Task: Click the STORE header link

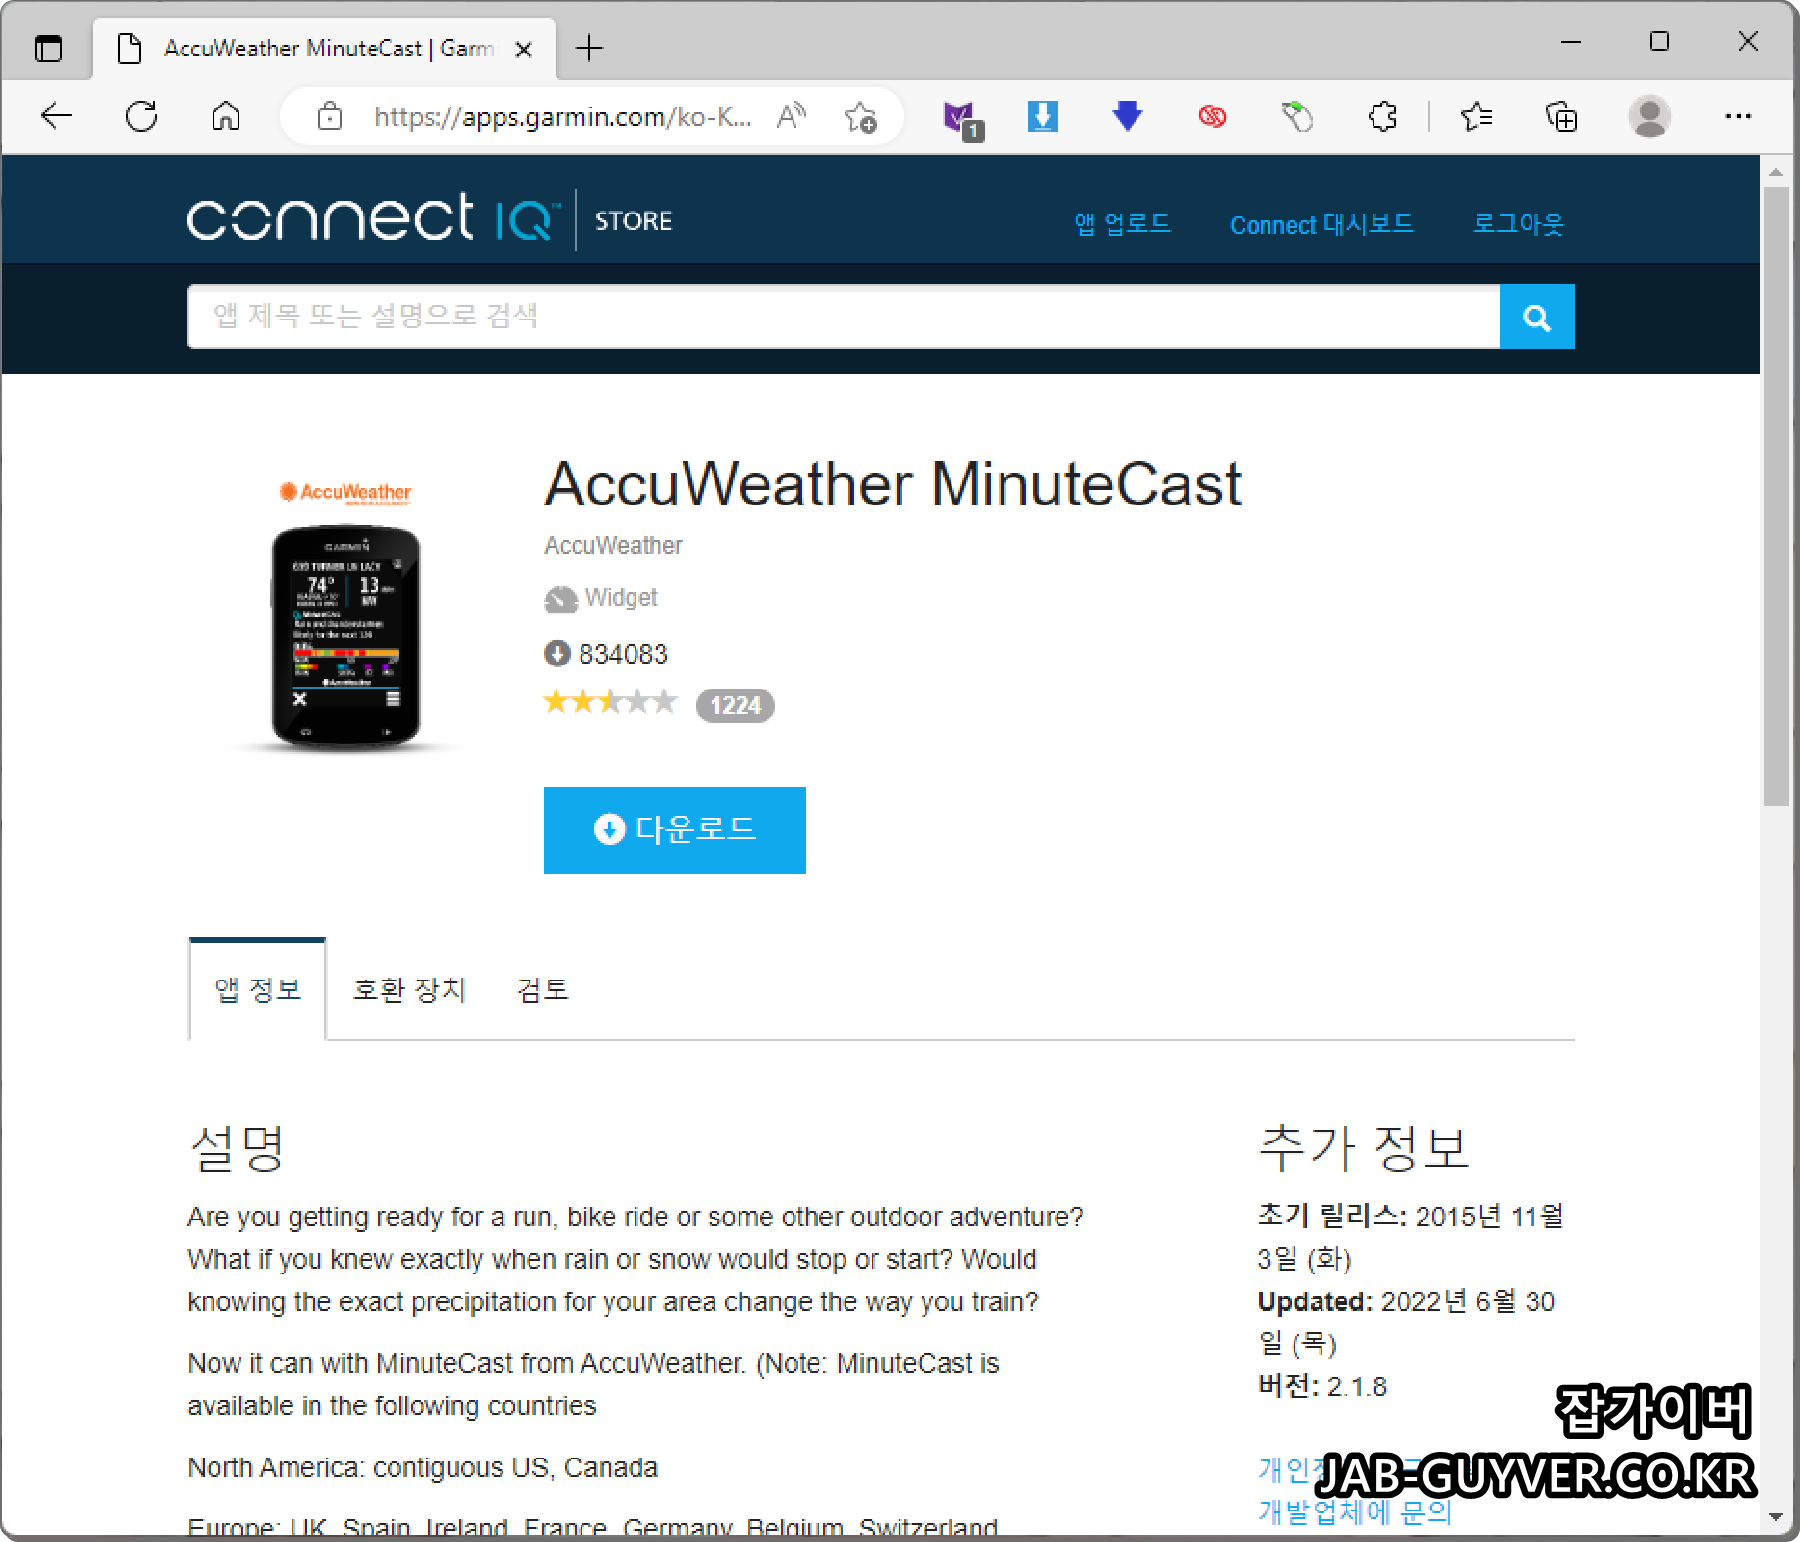Action: coord(633,221)
